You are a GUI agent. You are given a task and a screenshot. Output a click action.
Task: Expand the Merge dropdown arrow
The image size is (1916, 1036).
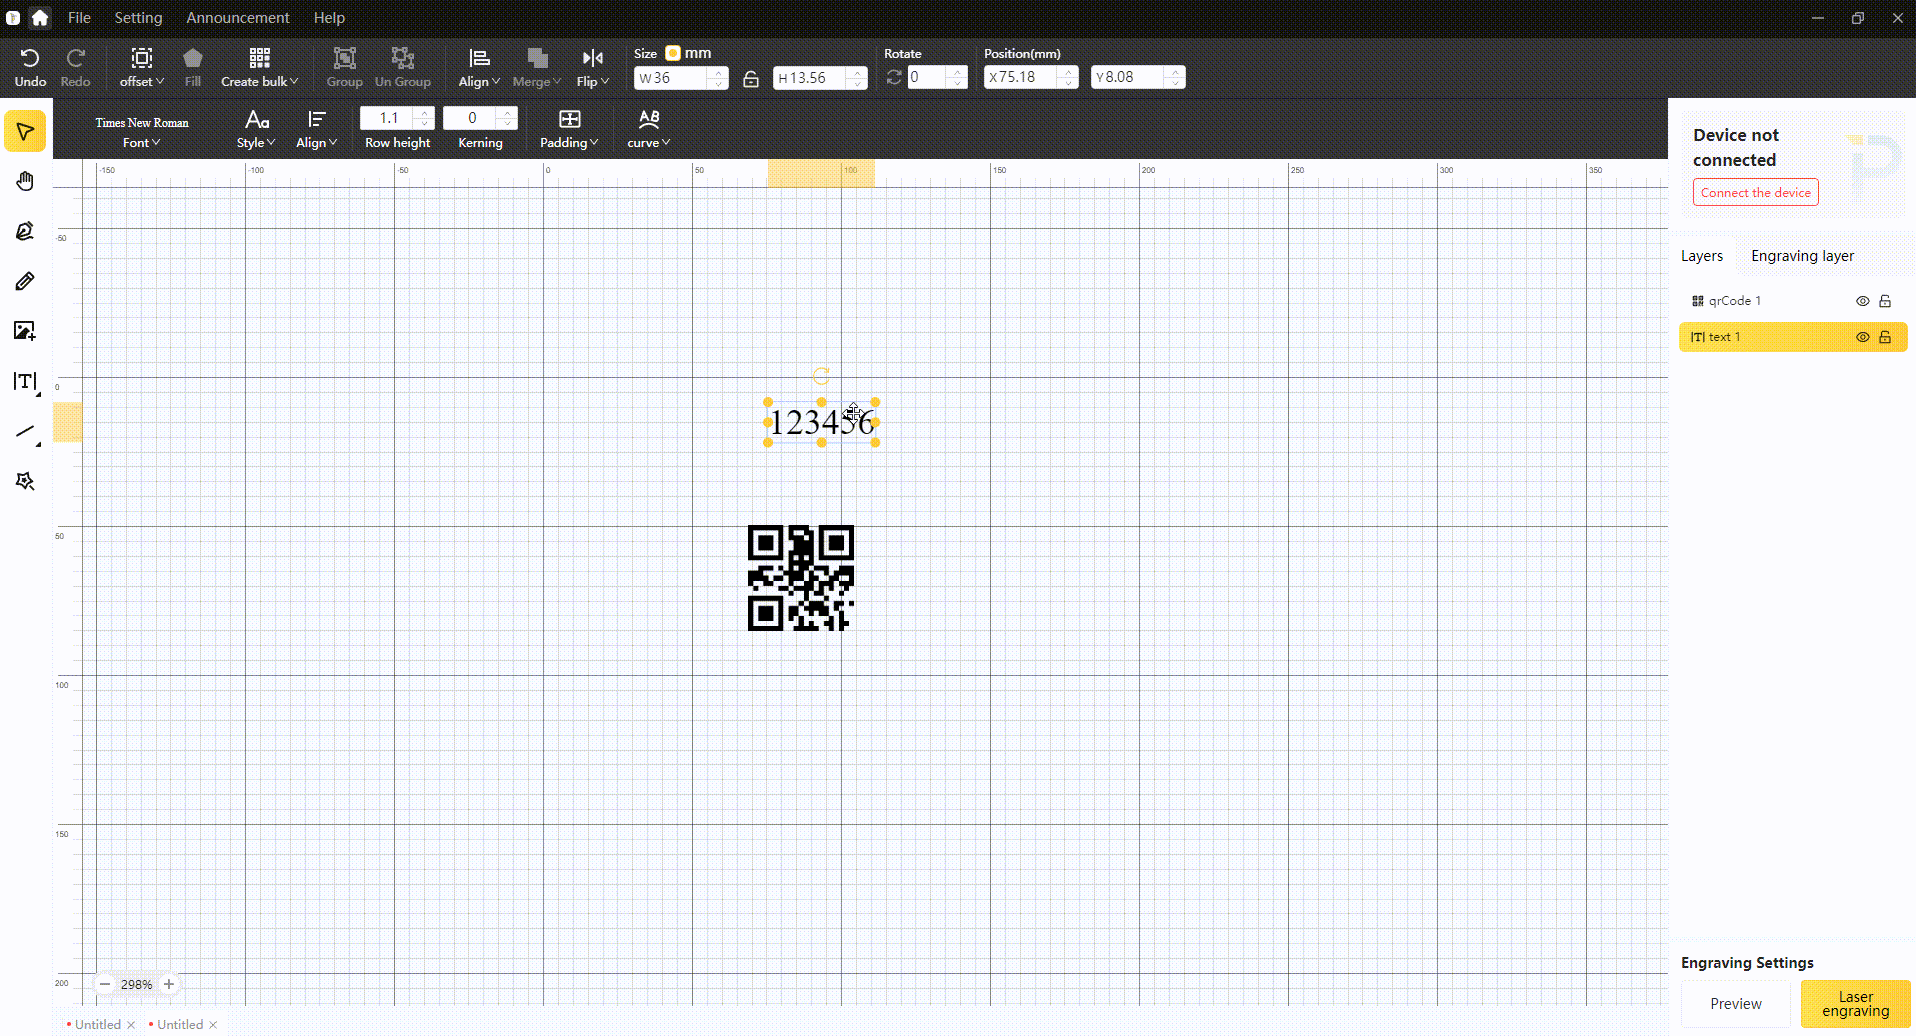click(557, 82)
